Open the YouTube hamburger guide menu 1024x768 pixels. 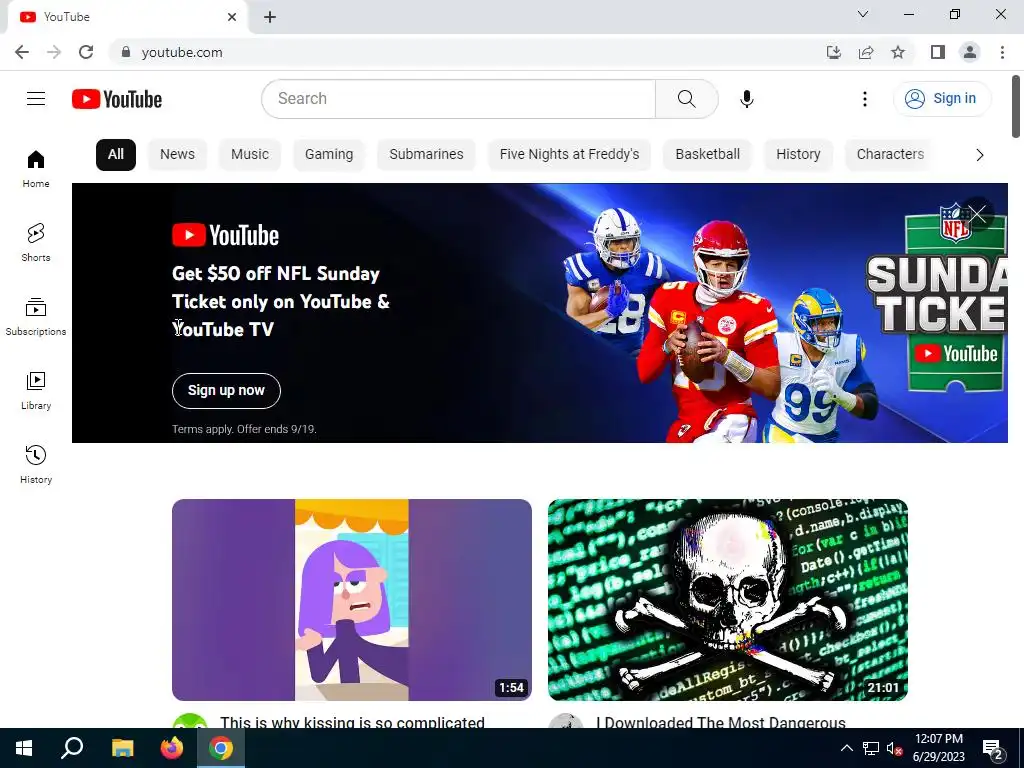click(36, 99)
